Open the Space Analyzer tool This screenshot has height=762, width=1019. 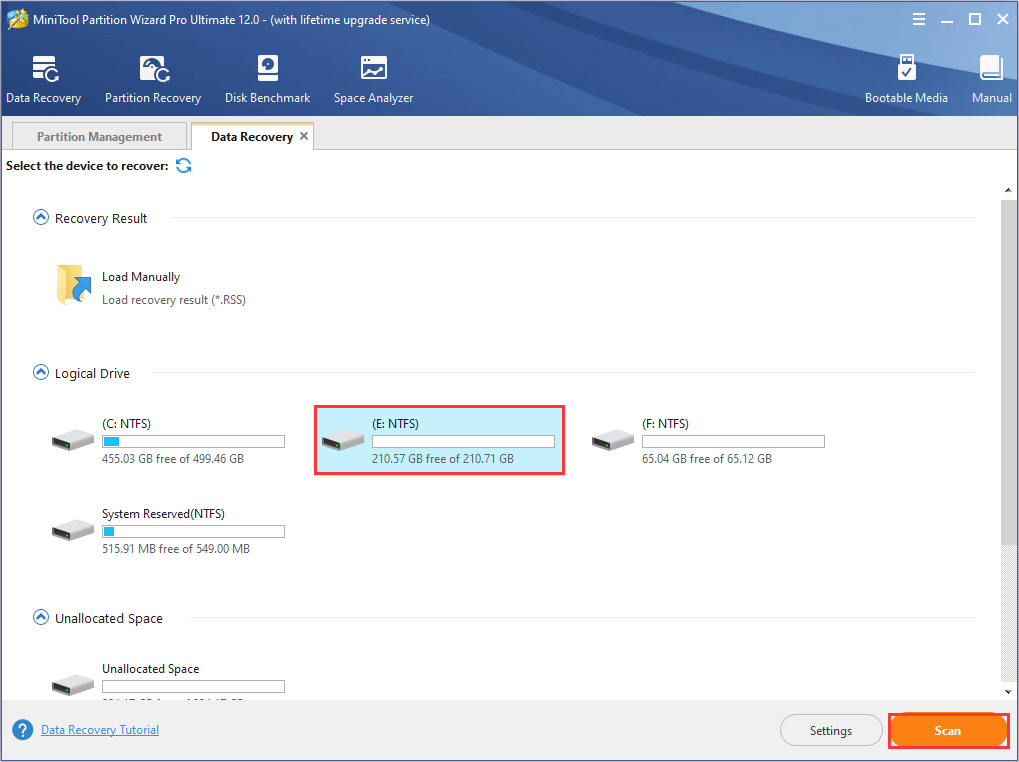pyautogui.click(x=374, y=79)
